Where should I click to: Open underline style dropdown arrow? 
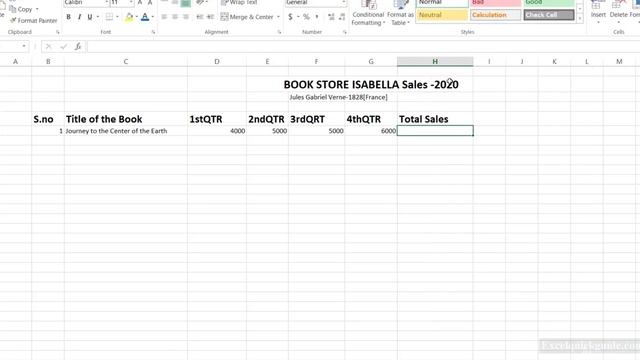pyautogui.click(x=98, y=17)
